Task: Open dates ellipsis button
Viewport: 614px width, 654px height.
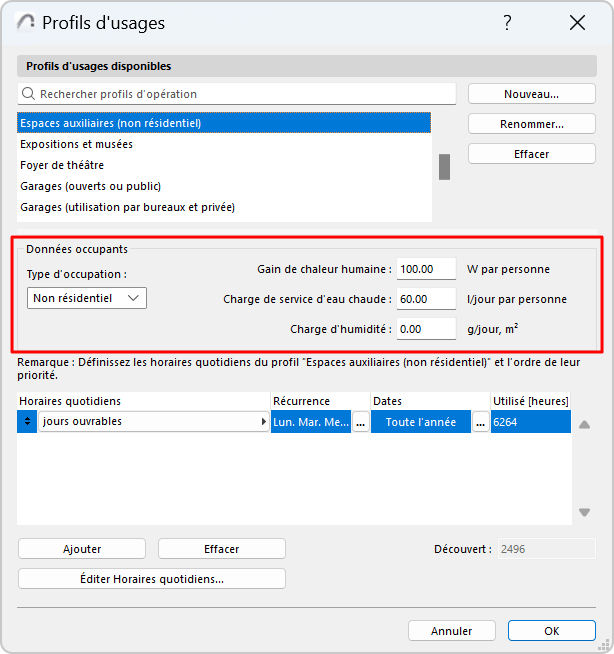Action: pos(481,423)
